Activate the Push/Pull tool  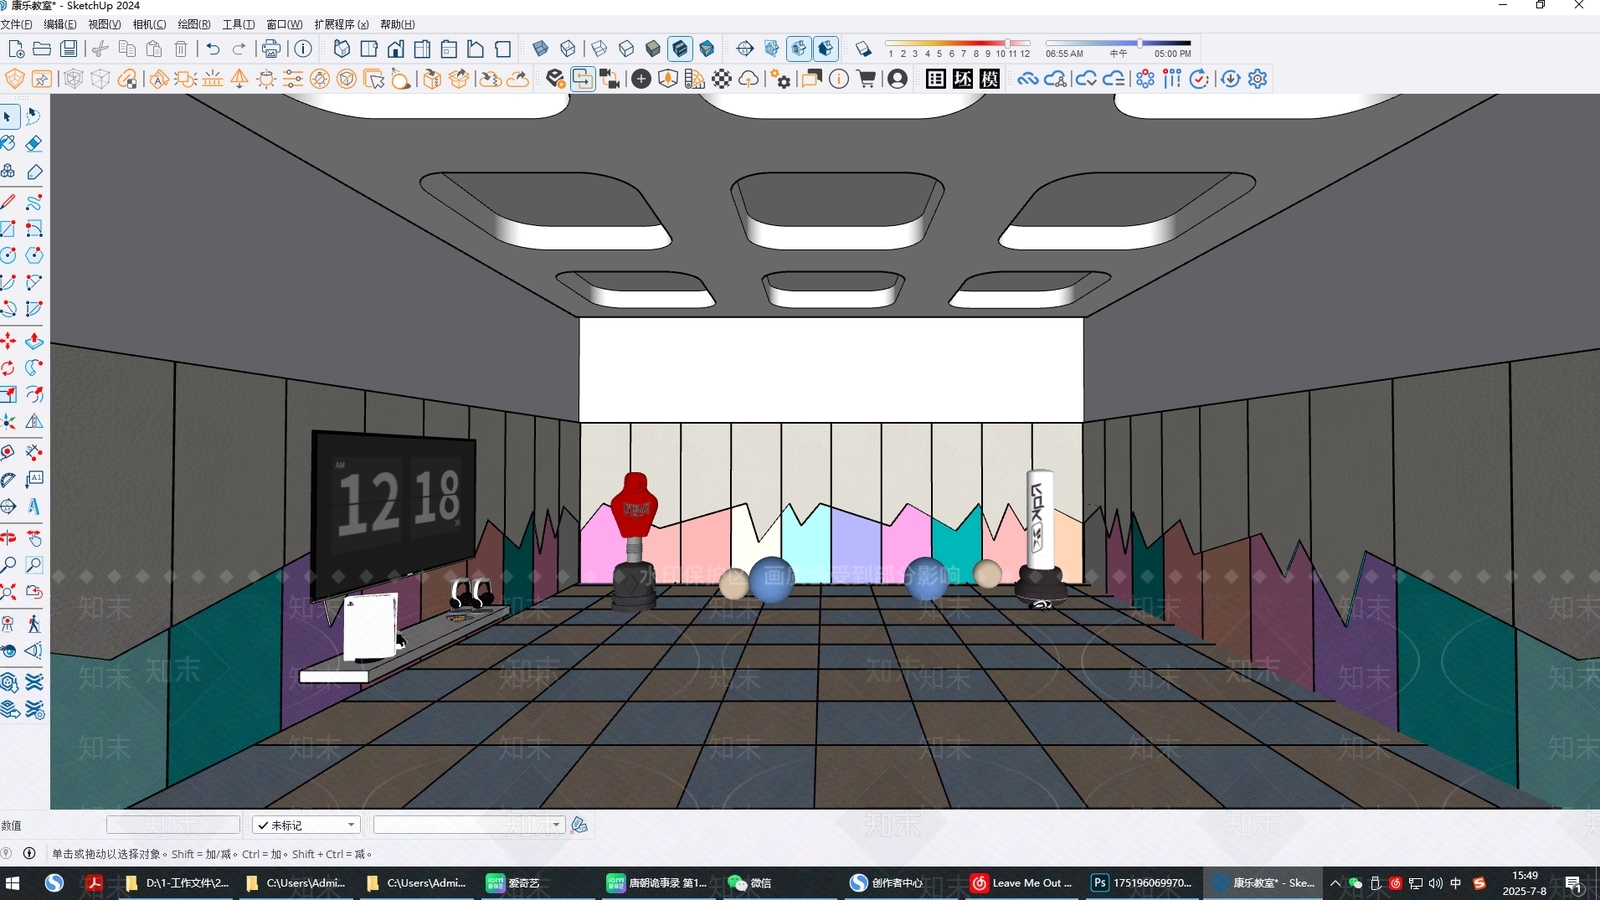tap(34, 341)
